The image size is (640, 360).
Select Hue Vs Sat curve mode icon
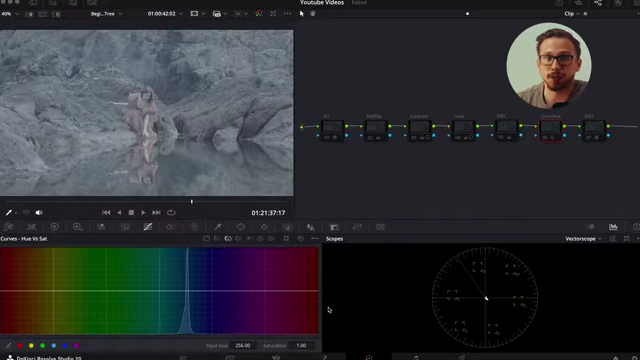point(228,239)
